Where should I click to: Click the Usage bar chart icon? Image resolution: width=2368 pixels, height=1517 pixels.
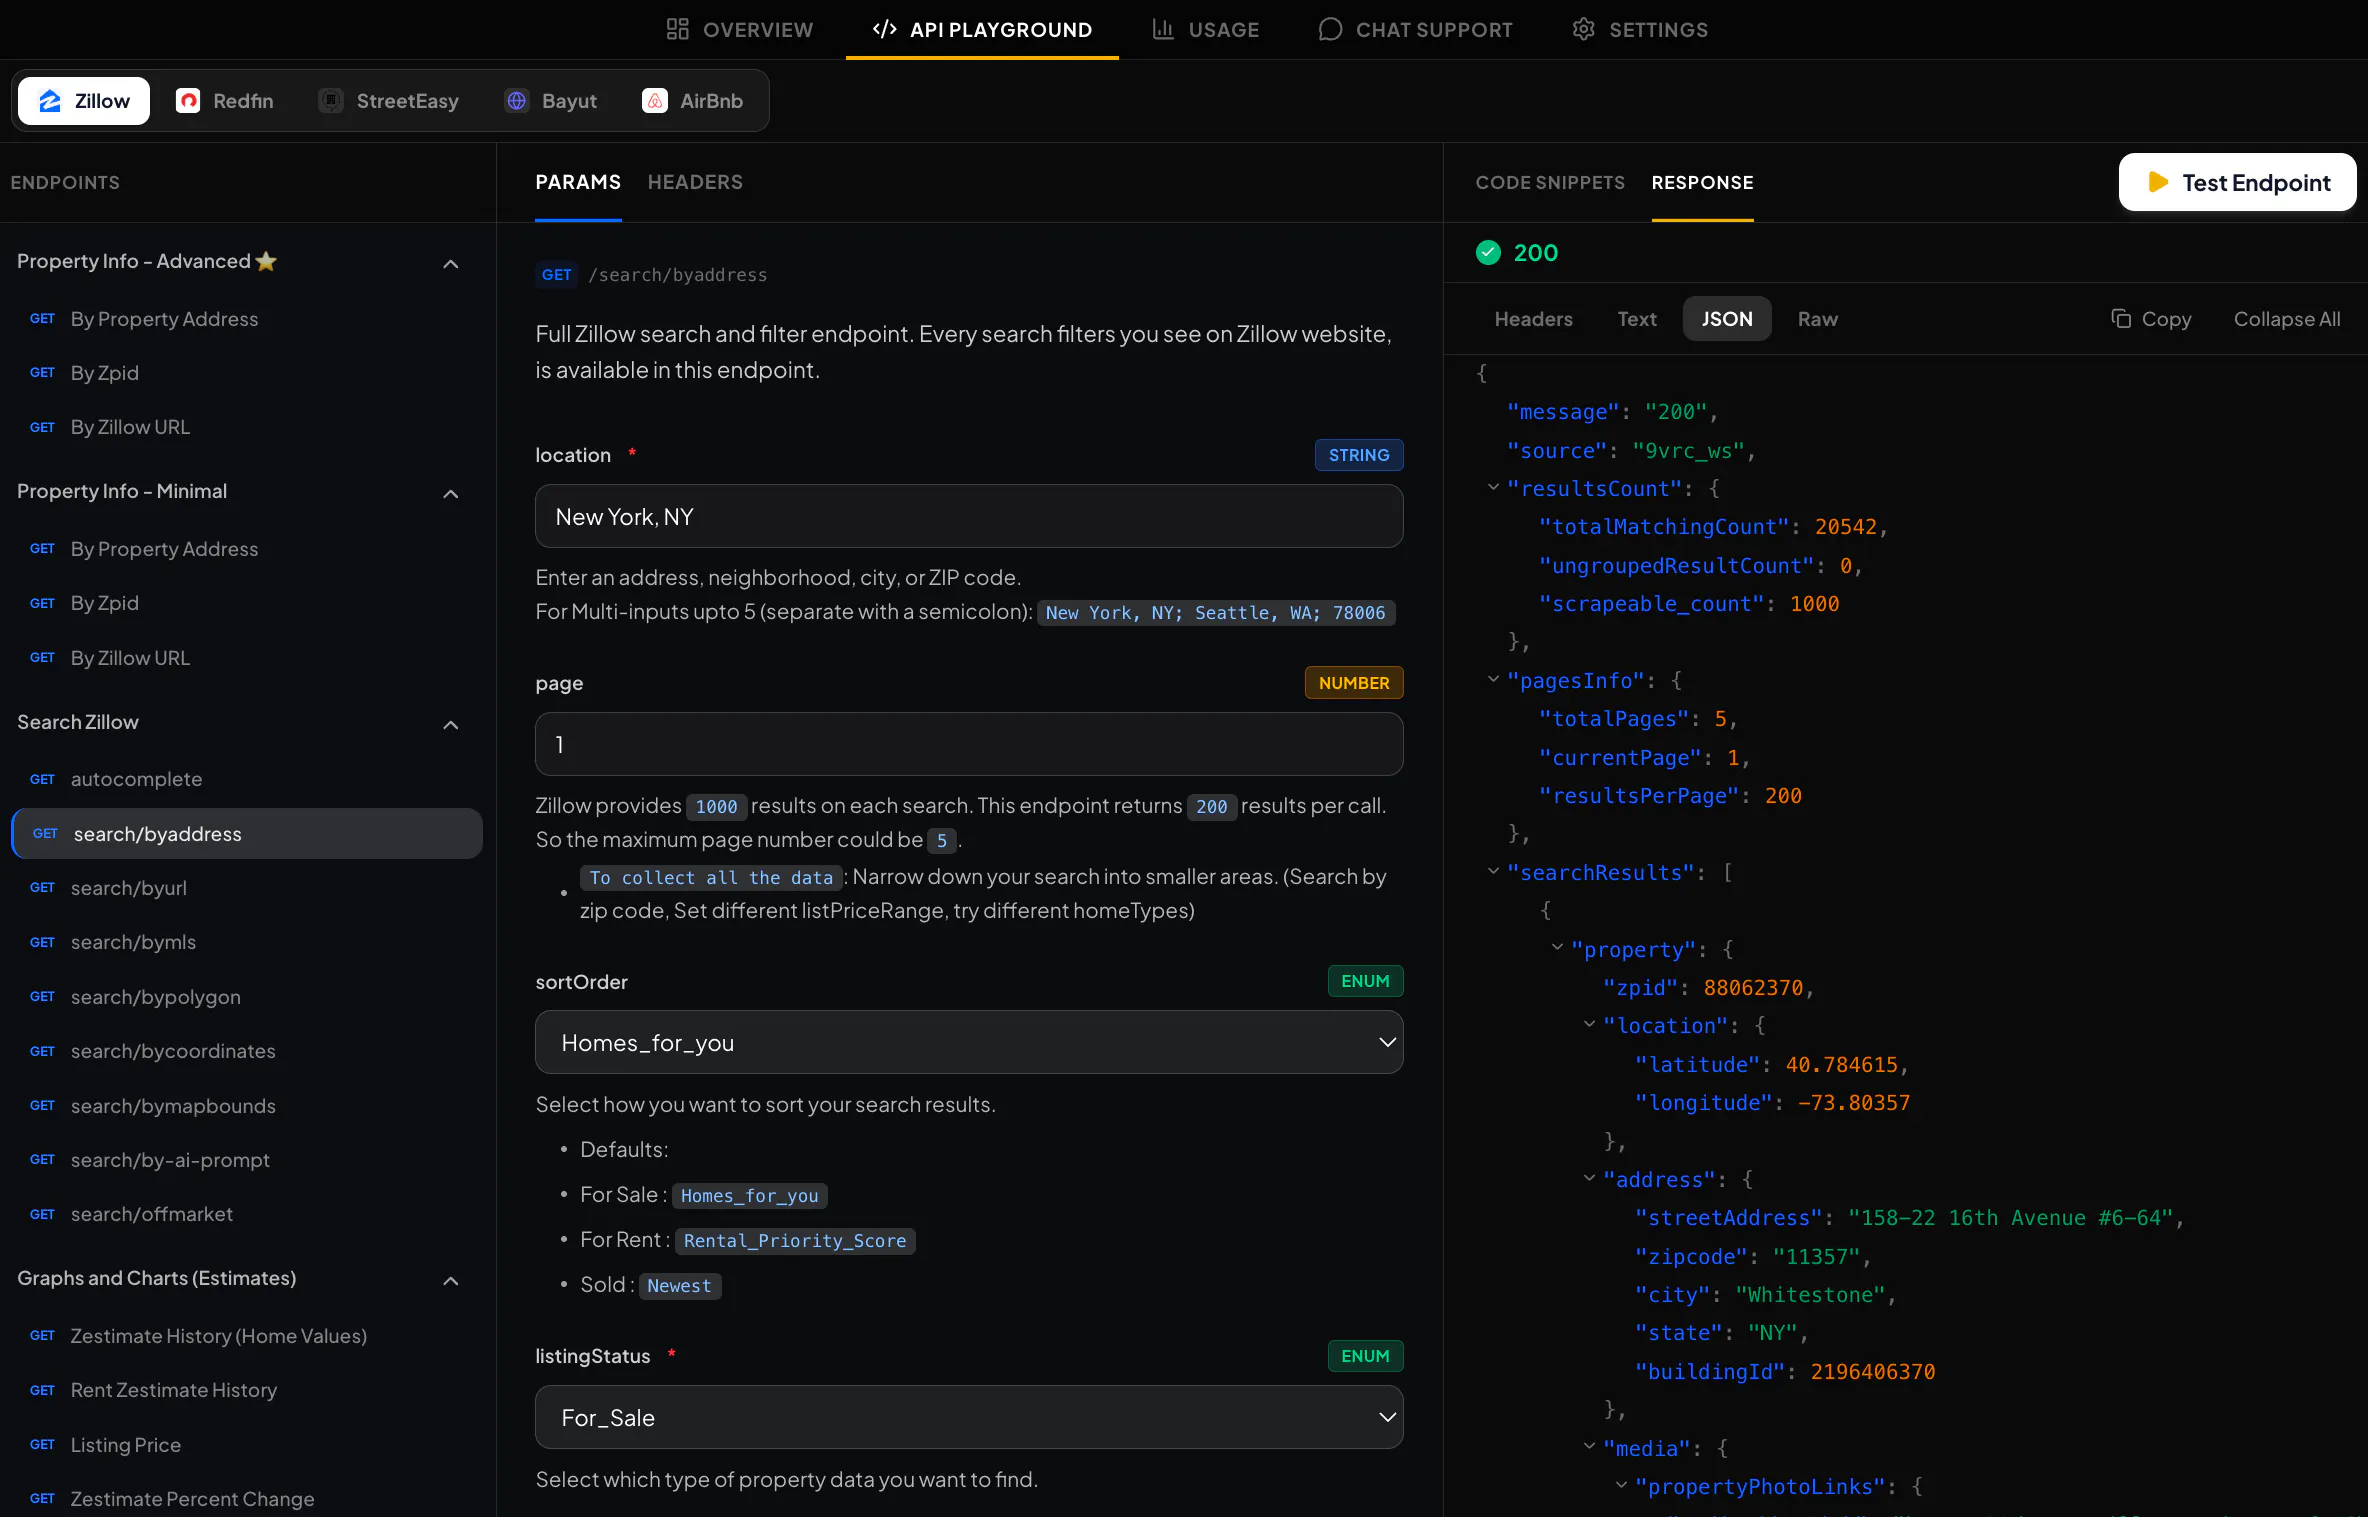point(1163,29)
